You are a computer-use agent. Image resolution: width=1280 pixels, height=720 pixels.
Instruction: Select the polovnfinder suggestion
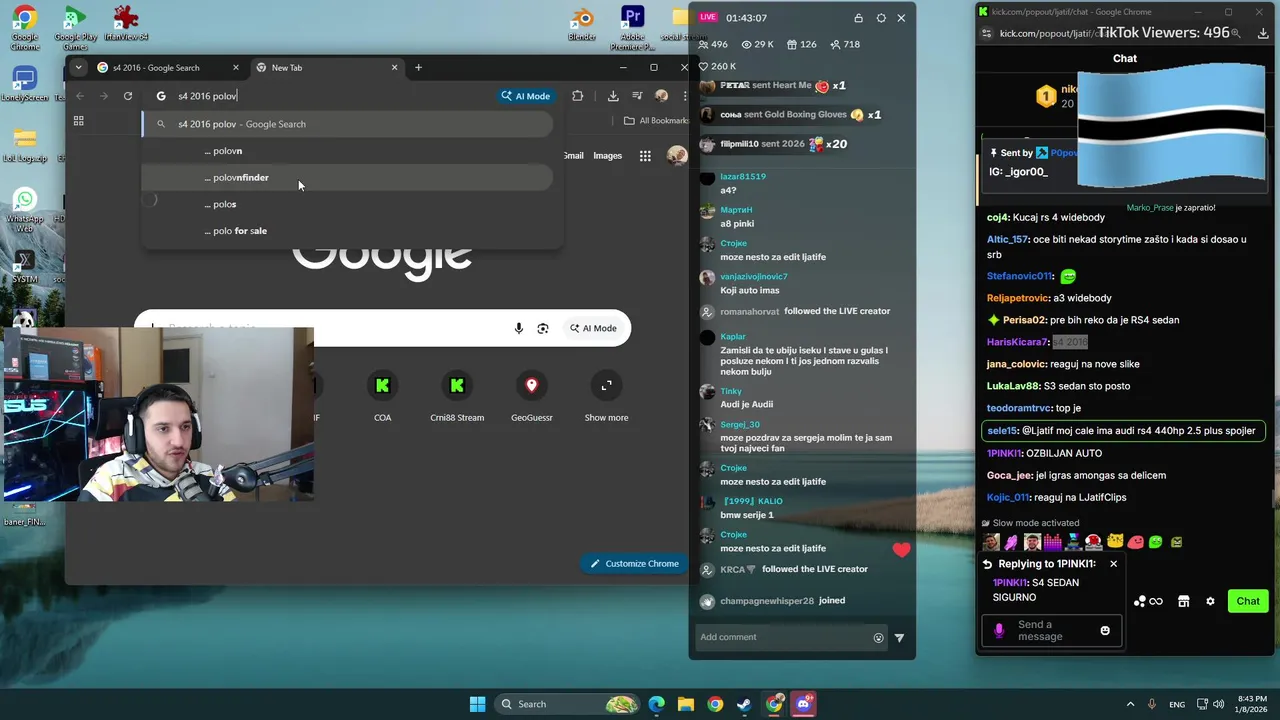347,178
